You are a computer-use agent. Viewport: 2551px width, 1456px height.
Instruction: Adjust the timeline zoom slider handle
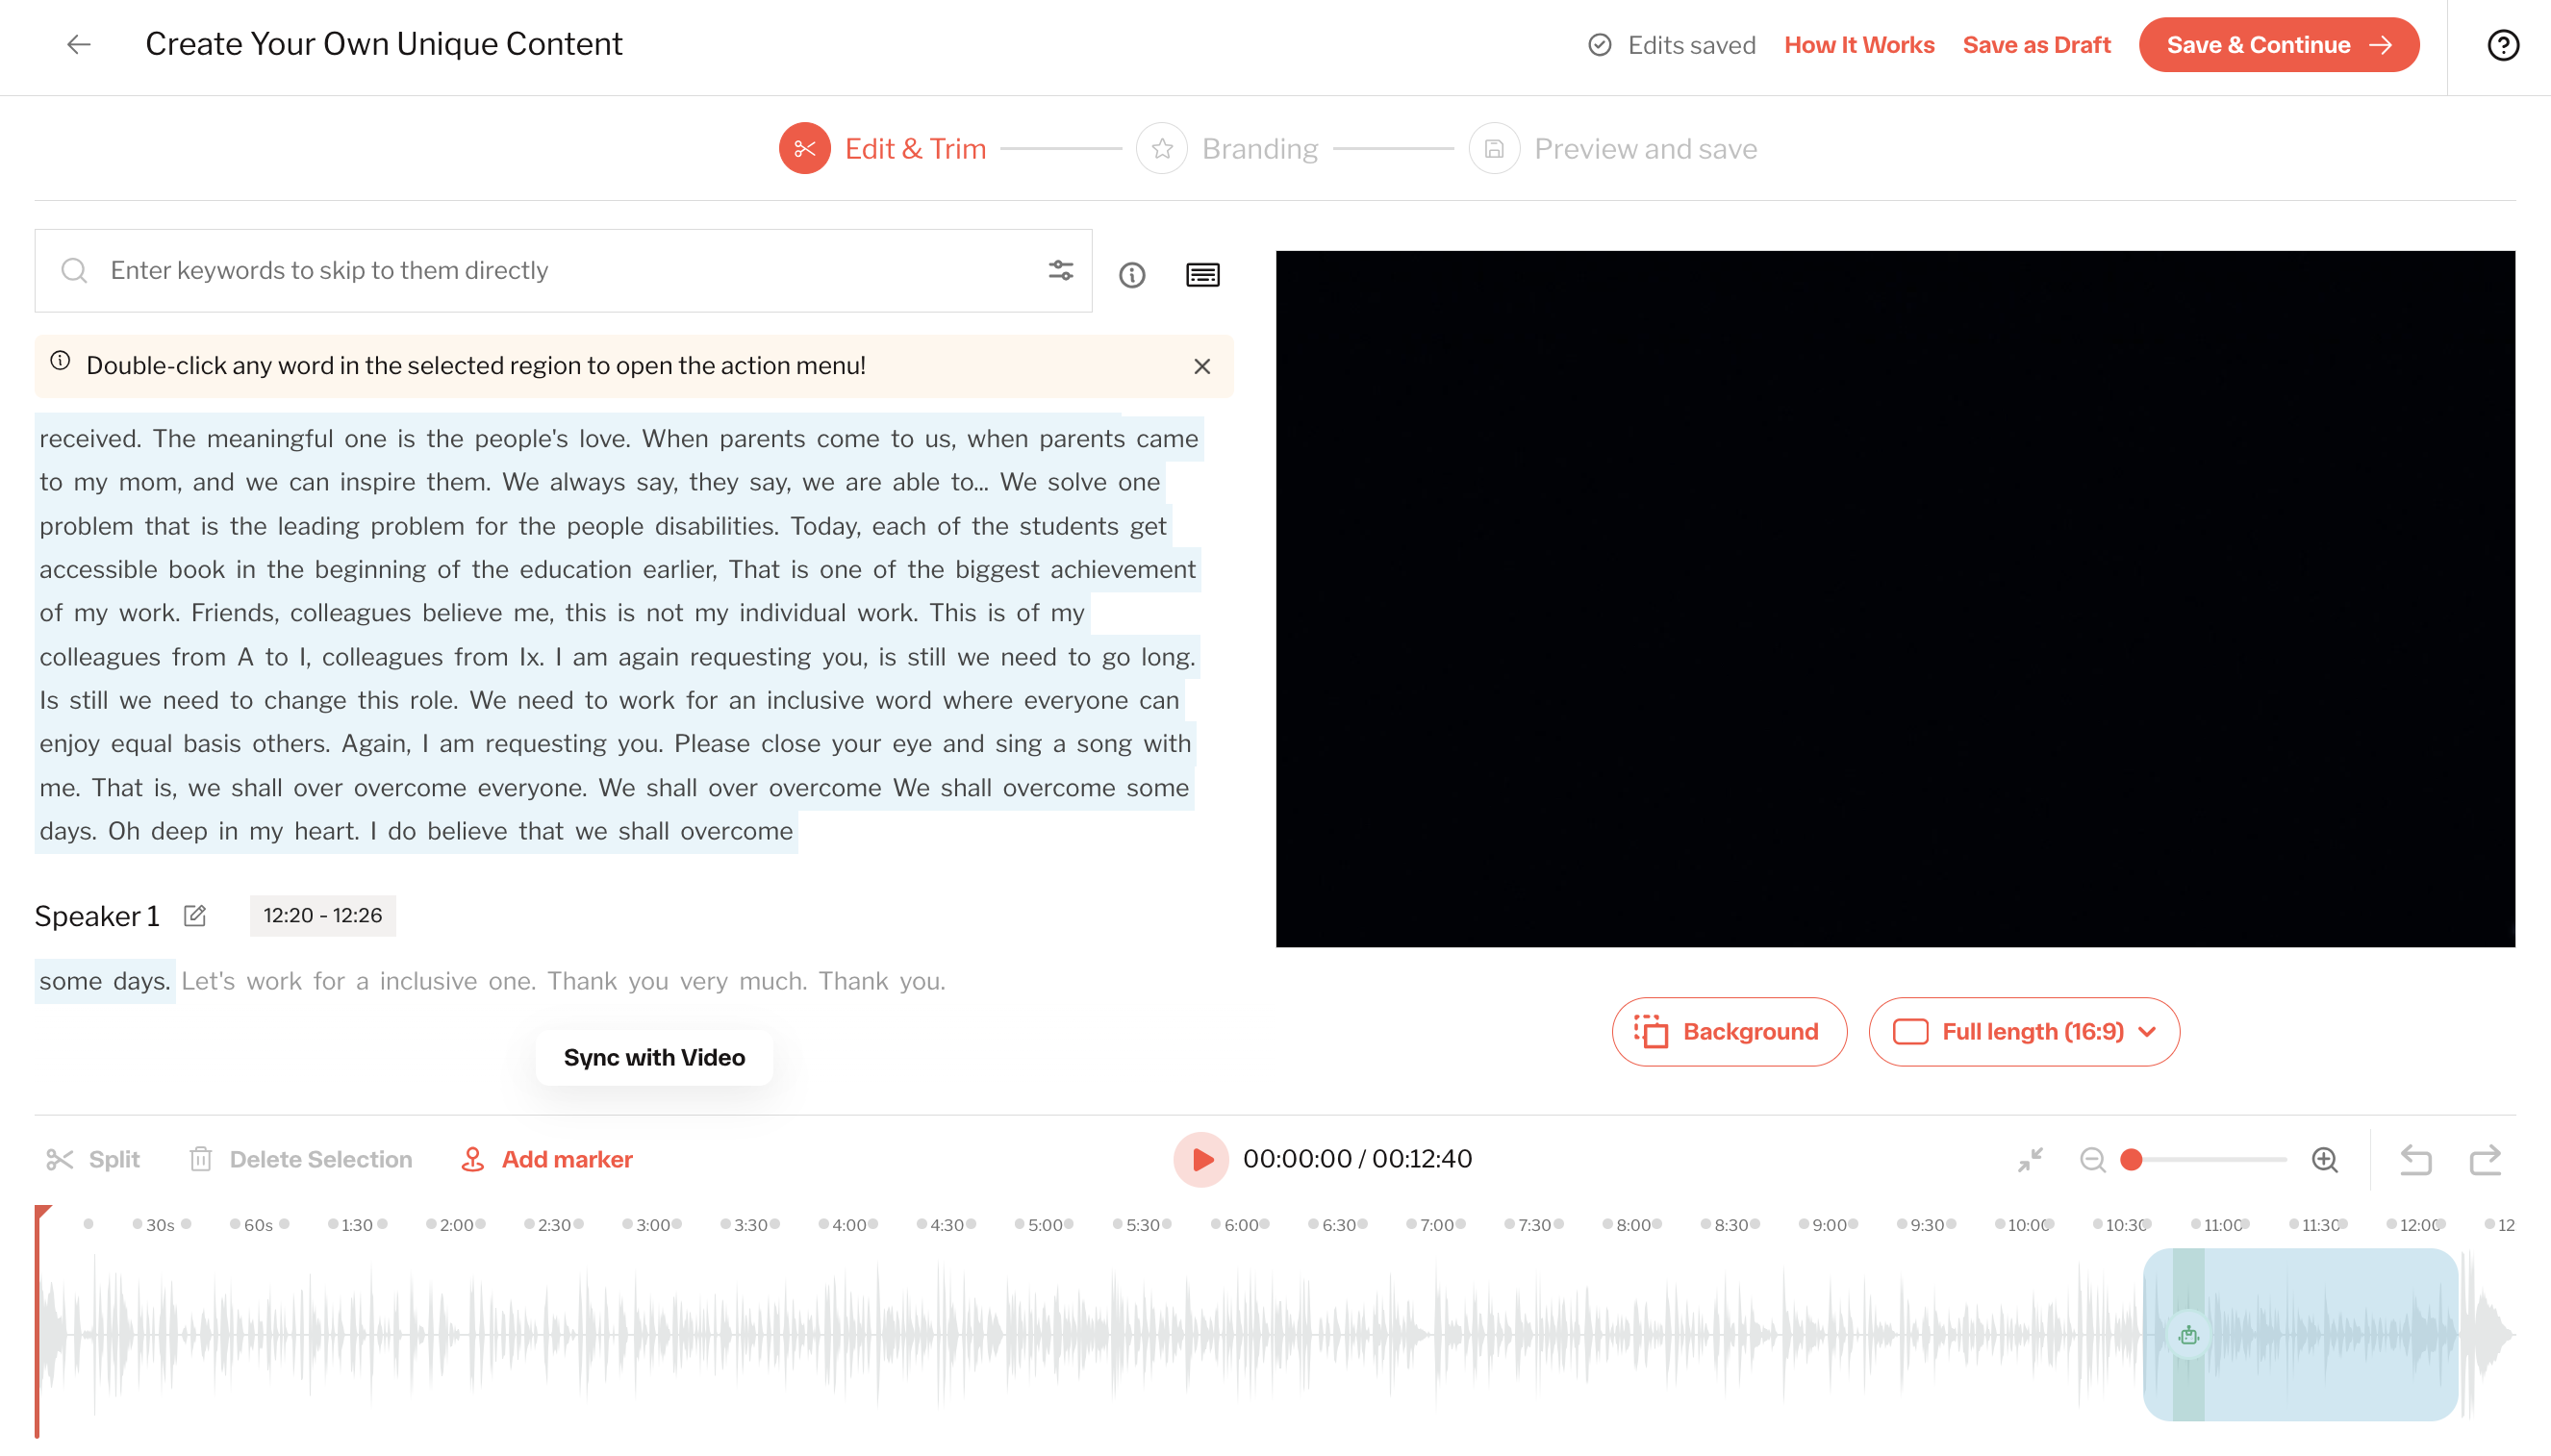[x=2131, y=1159]
